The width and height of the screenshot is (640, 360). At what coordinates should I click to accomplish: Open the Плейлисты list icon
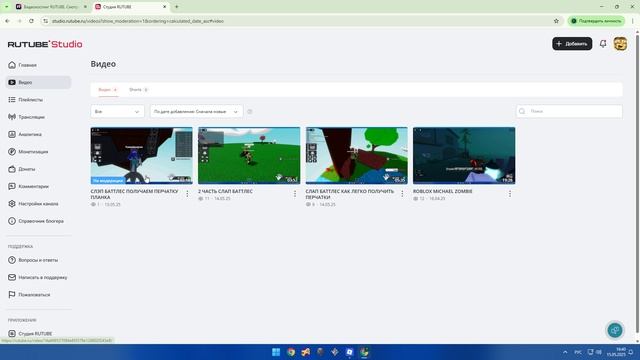tap(12, 100)
